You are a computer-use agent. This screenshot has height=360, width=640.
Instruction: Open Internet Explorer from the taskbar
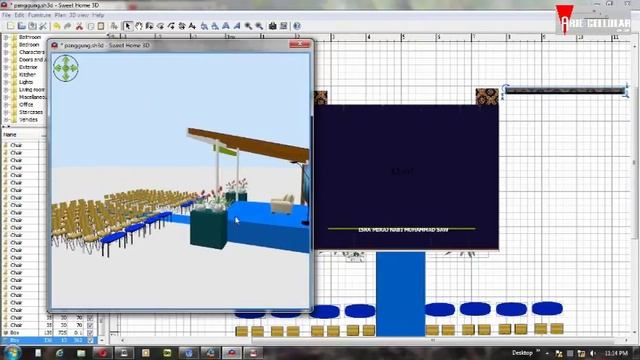click(x=60, y=353)
